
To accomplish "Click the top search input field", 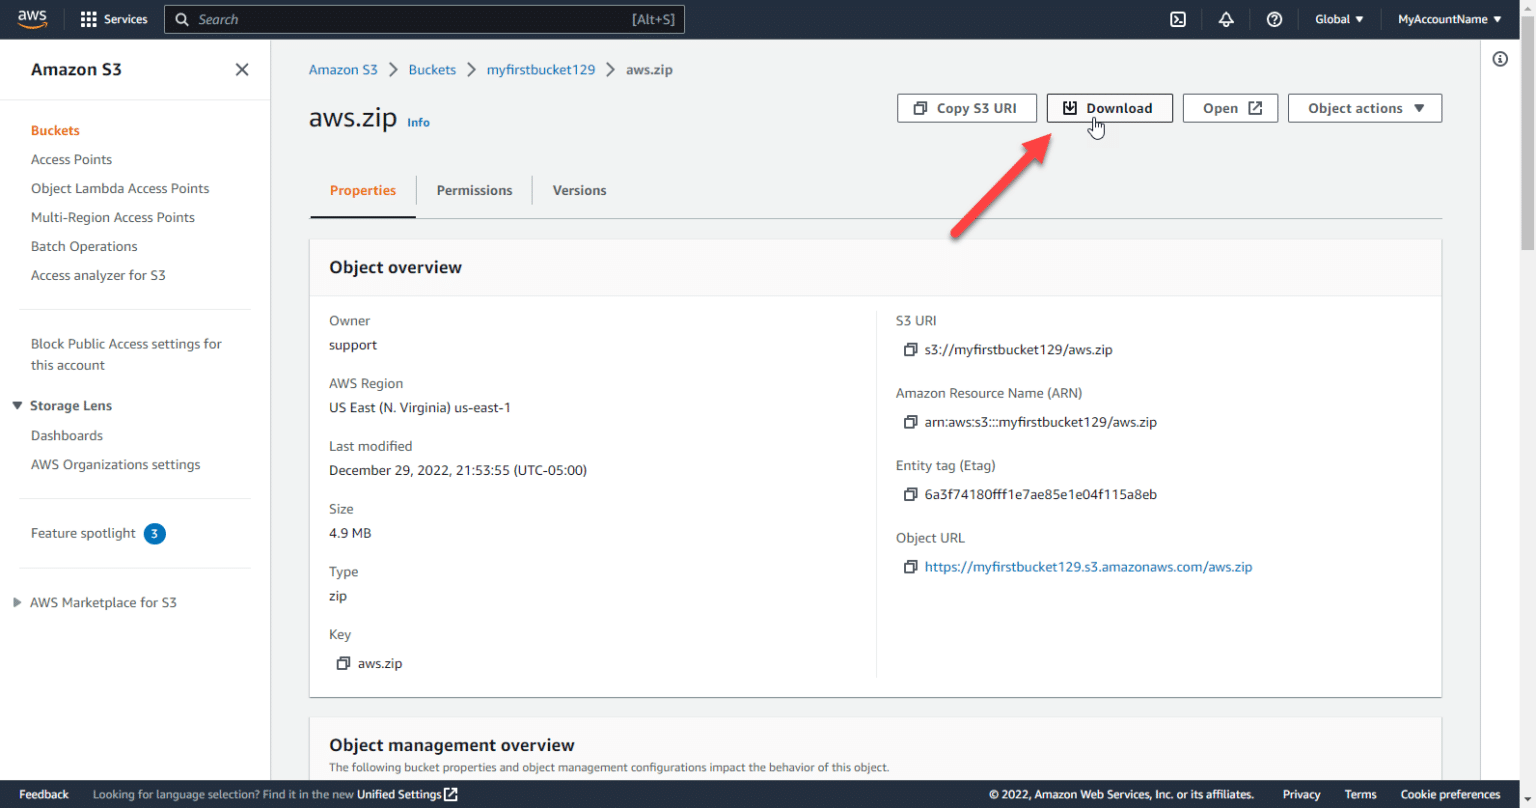I will tap(400, 19).
